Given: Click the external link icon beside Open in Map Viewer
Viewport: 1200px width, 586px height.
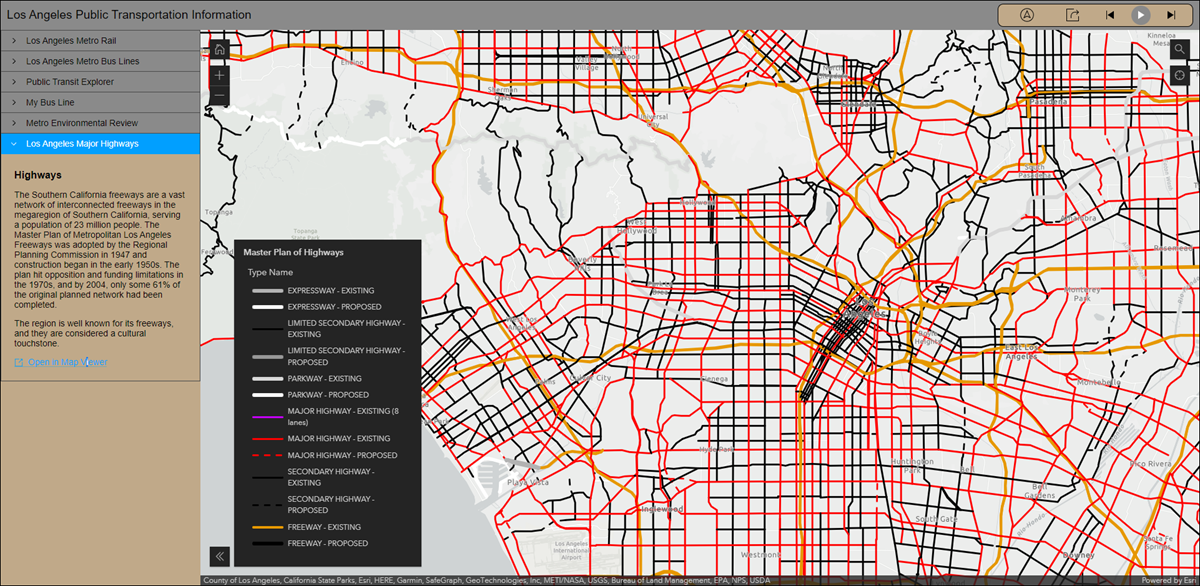Looking at the screenshot, I should (19, 362).
